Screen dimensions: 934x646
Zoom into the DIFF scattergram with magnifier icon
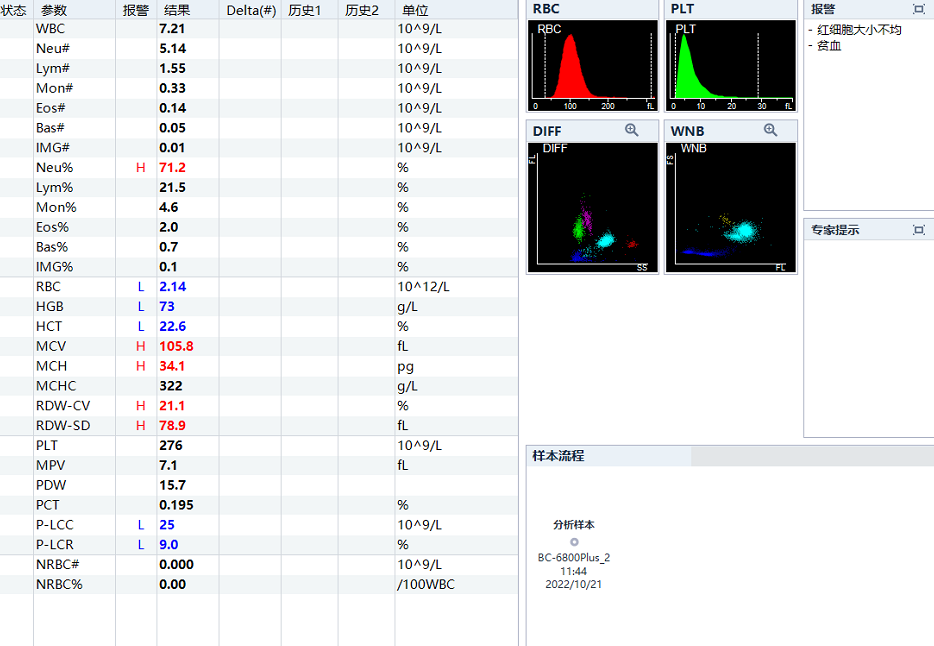point(632,130)
